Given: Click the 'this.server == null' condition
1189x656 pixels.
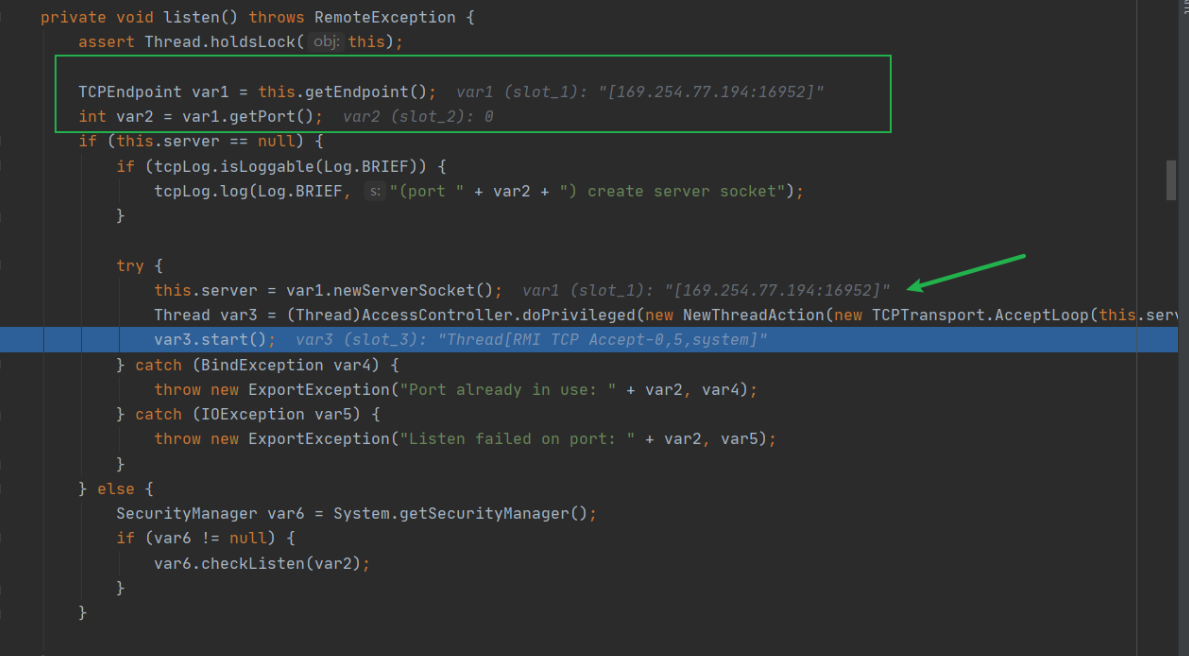Looking at the screenshot, I should pos(205,141).
